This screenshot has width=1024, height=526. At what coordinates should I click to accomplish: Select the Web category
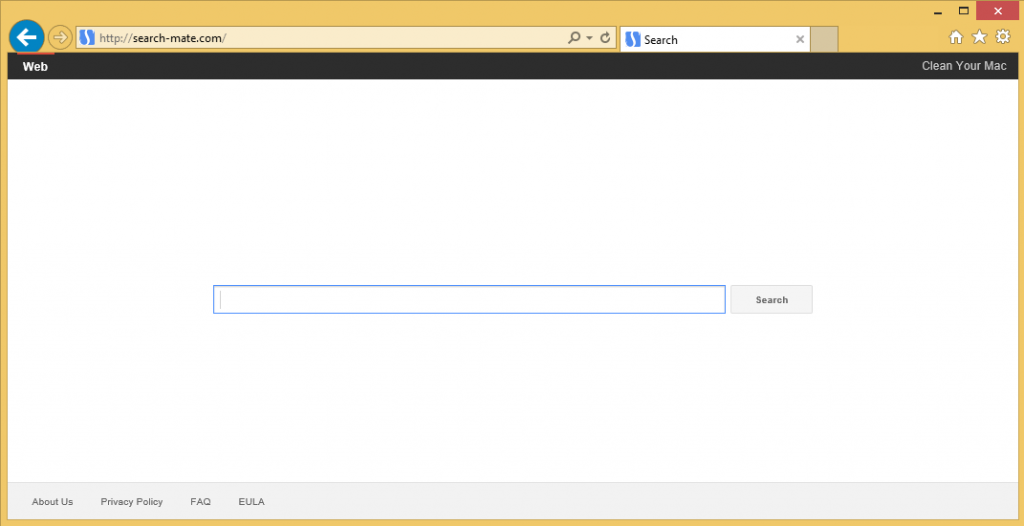coord(35,66)
